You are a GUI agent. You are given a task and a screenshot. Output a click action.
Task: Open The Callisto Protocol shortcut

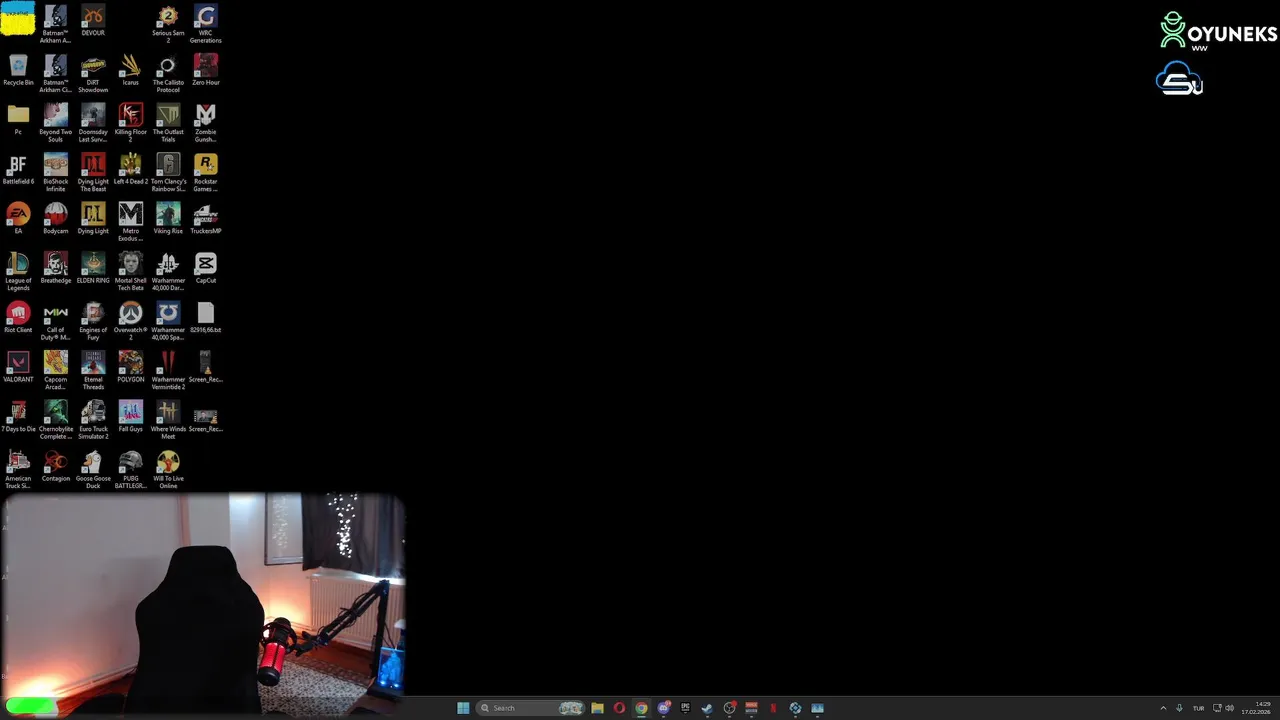[168, 73]
